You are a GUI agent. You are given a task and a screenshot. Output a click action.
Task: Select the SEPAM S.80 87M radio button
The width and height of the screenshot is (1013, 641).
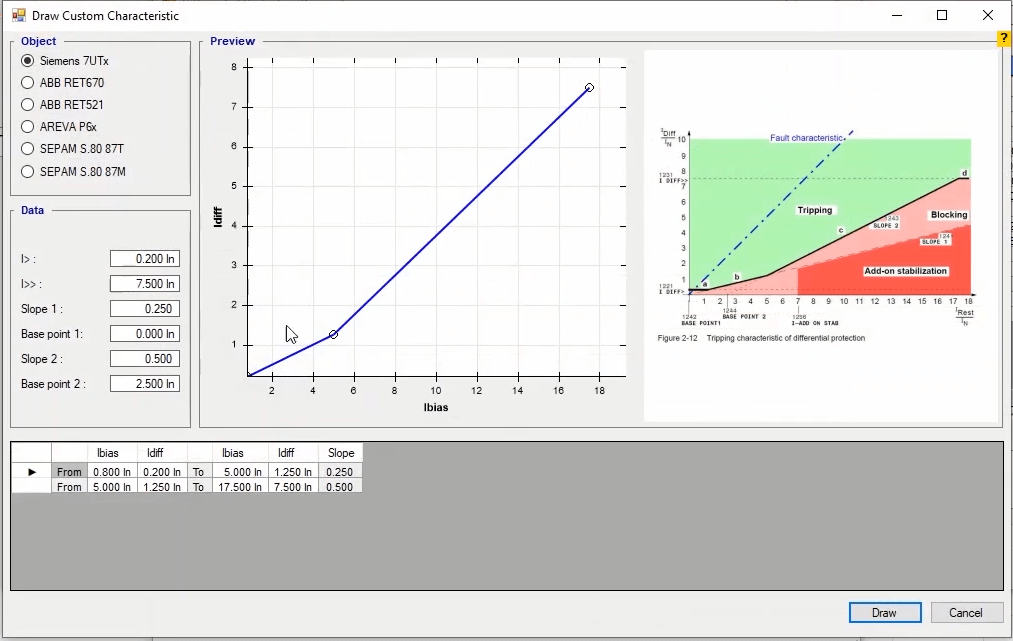pos(28,171)
